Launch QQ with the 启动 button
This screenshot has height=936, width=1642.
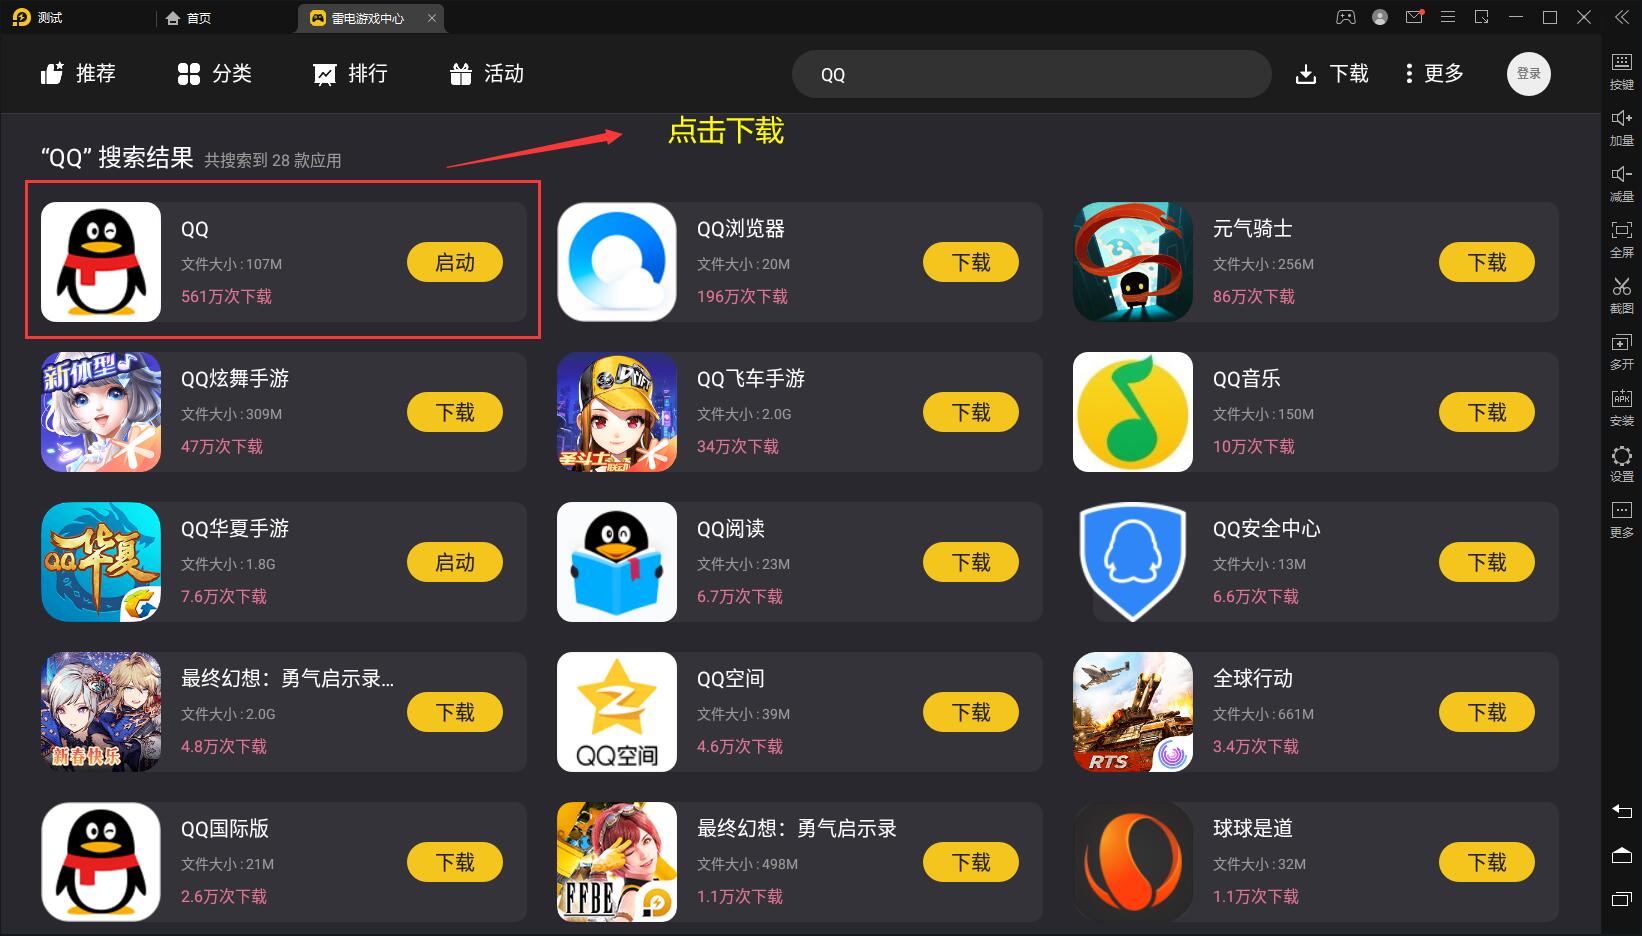point(455,262)
